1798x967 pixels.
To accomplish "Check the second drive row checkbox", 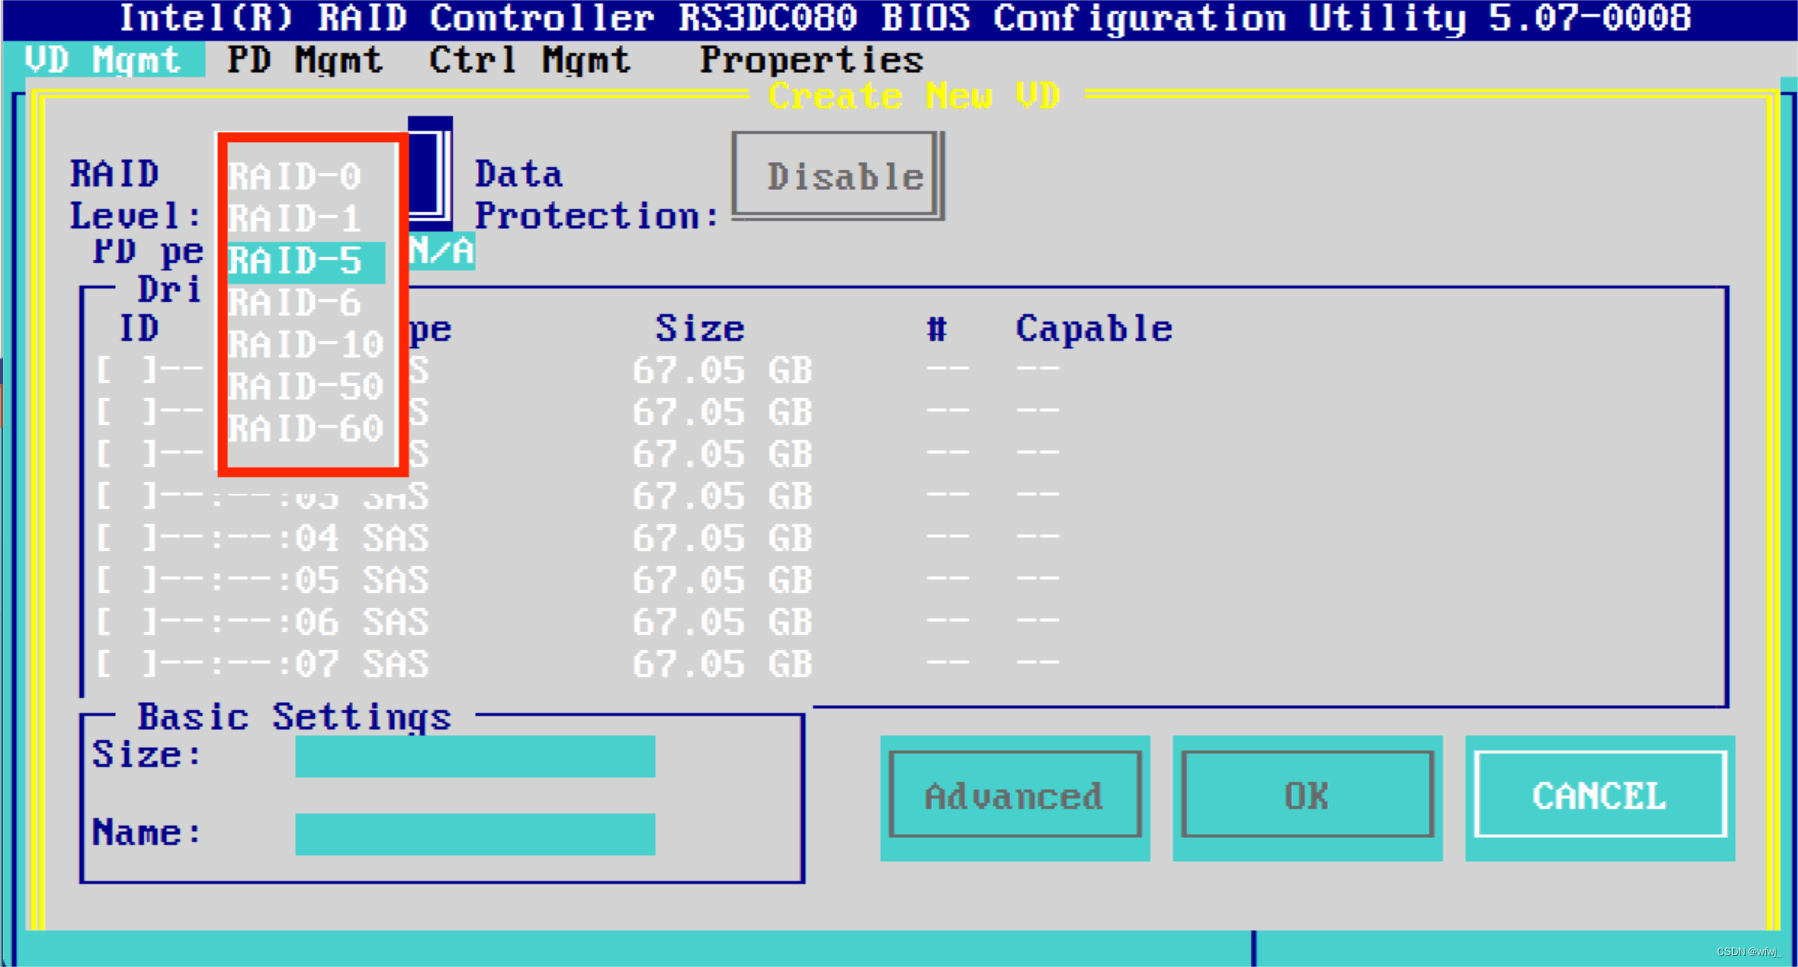I will [127, 412].
